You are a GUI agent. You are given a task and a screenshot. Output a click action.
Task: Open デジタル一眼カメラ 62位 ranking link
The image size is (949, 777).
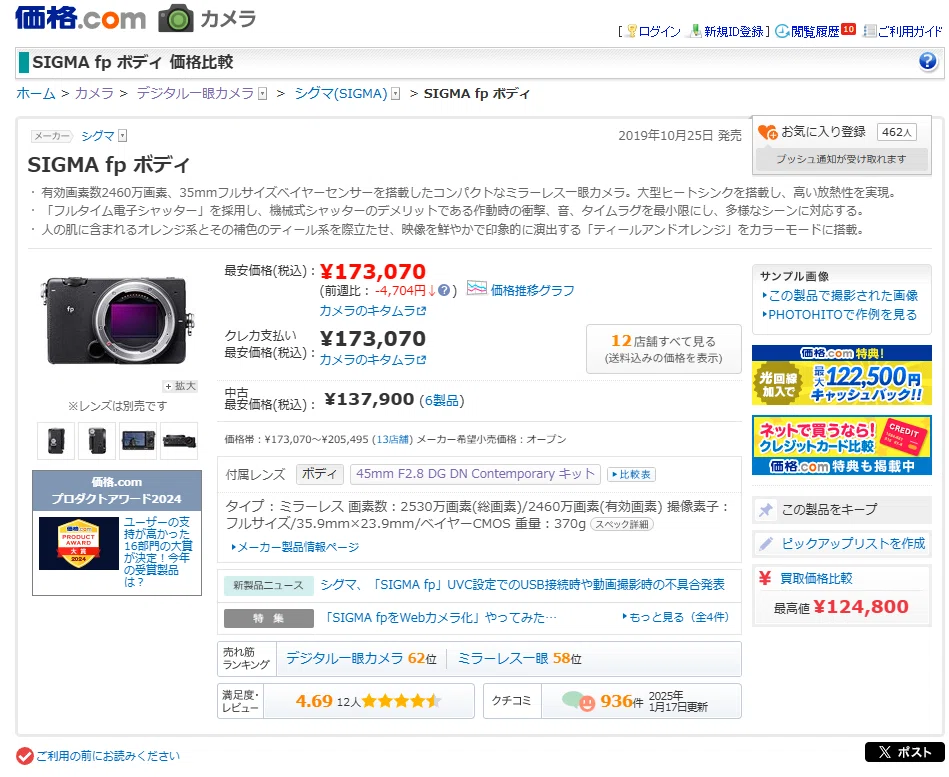pyautogui.click(x=361, y=658)
